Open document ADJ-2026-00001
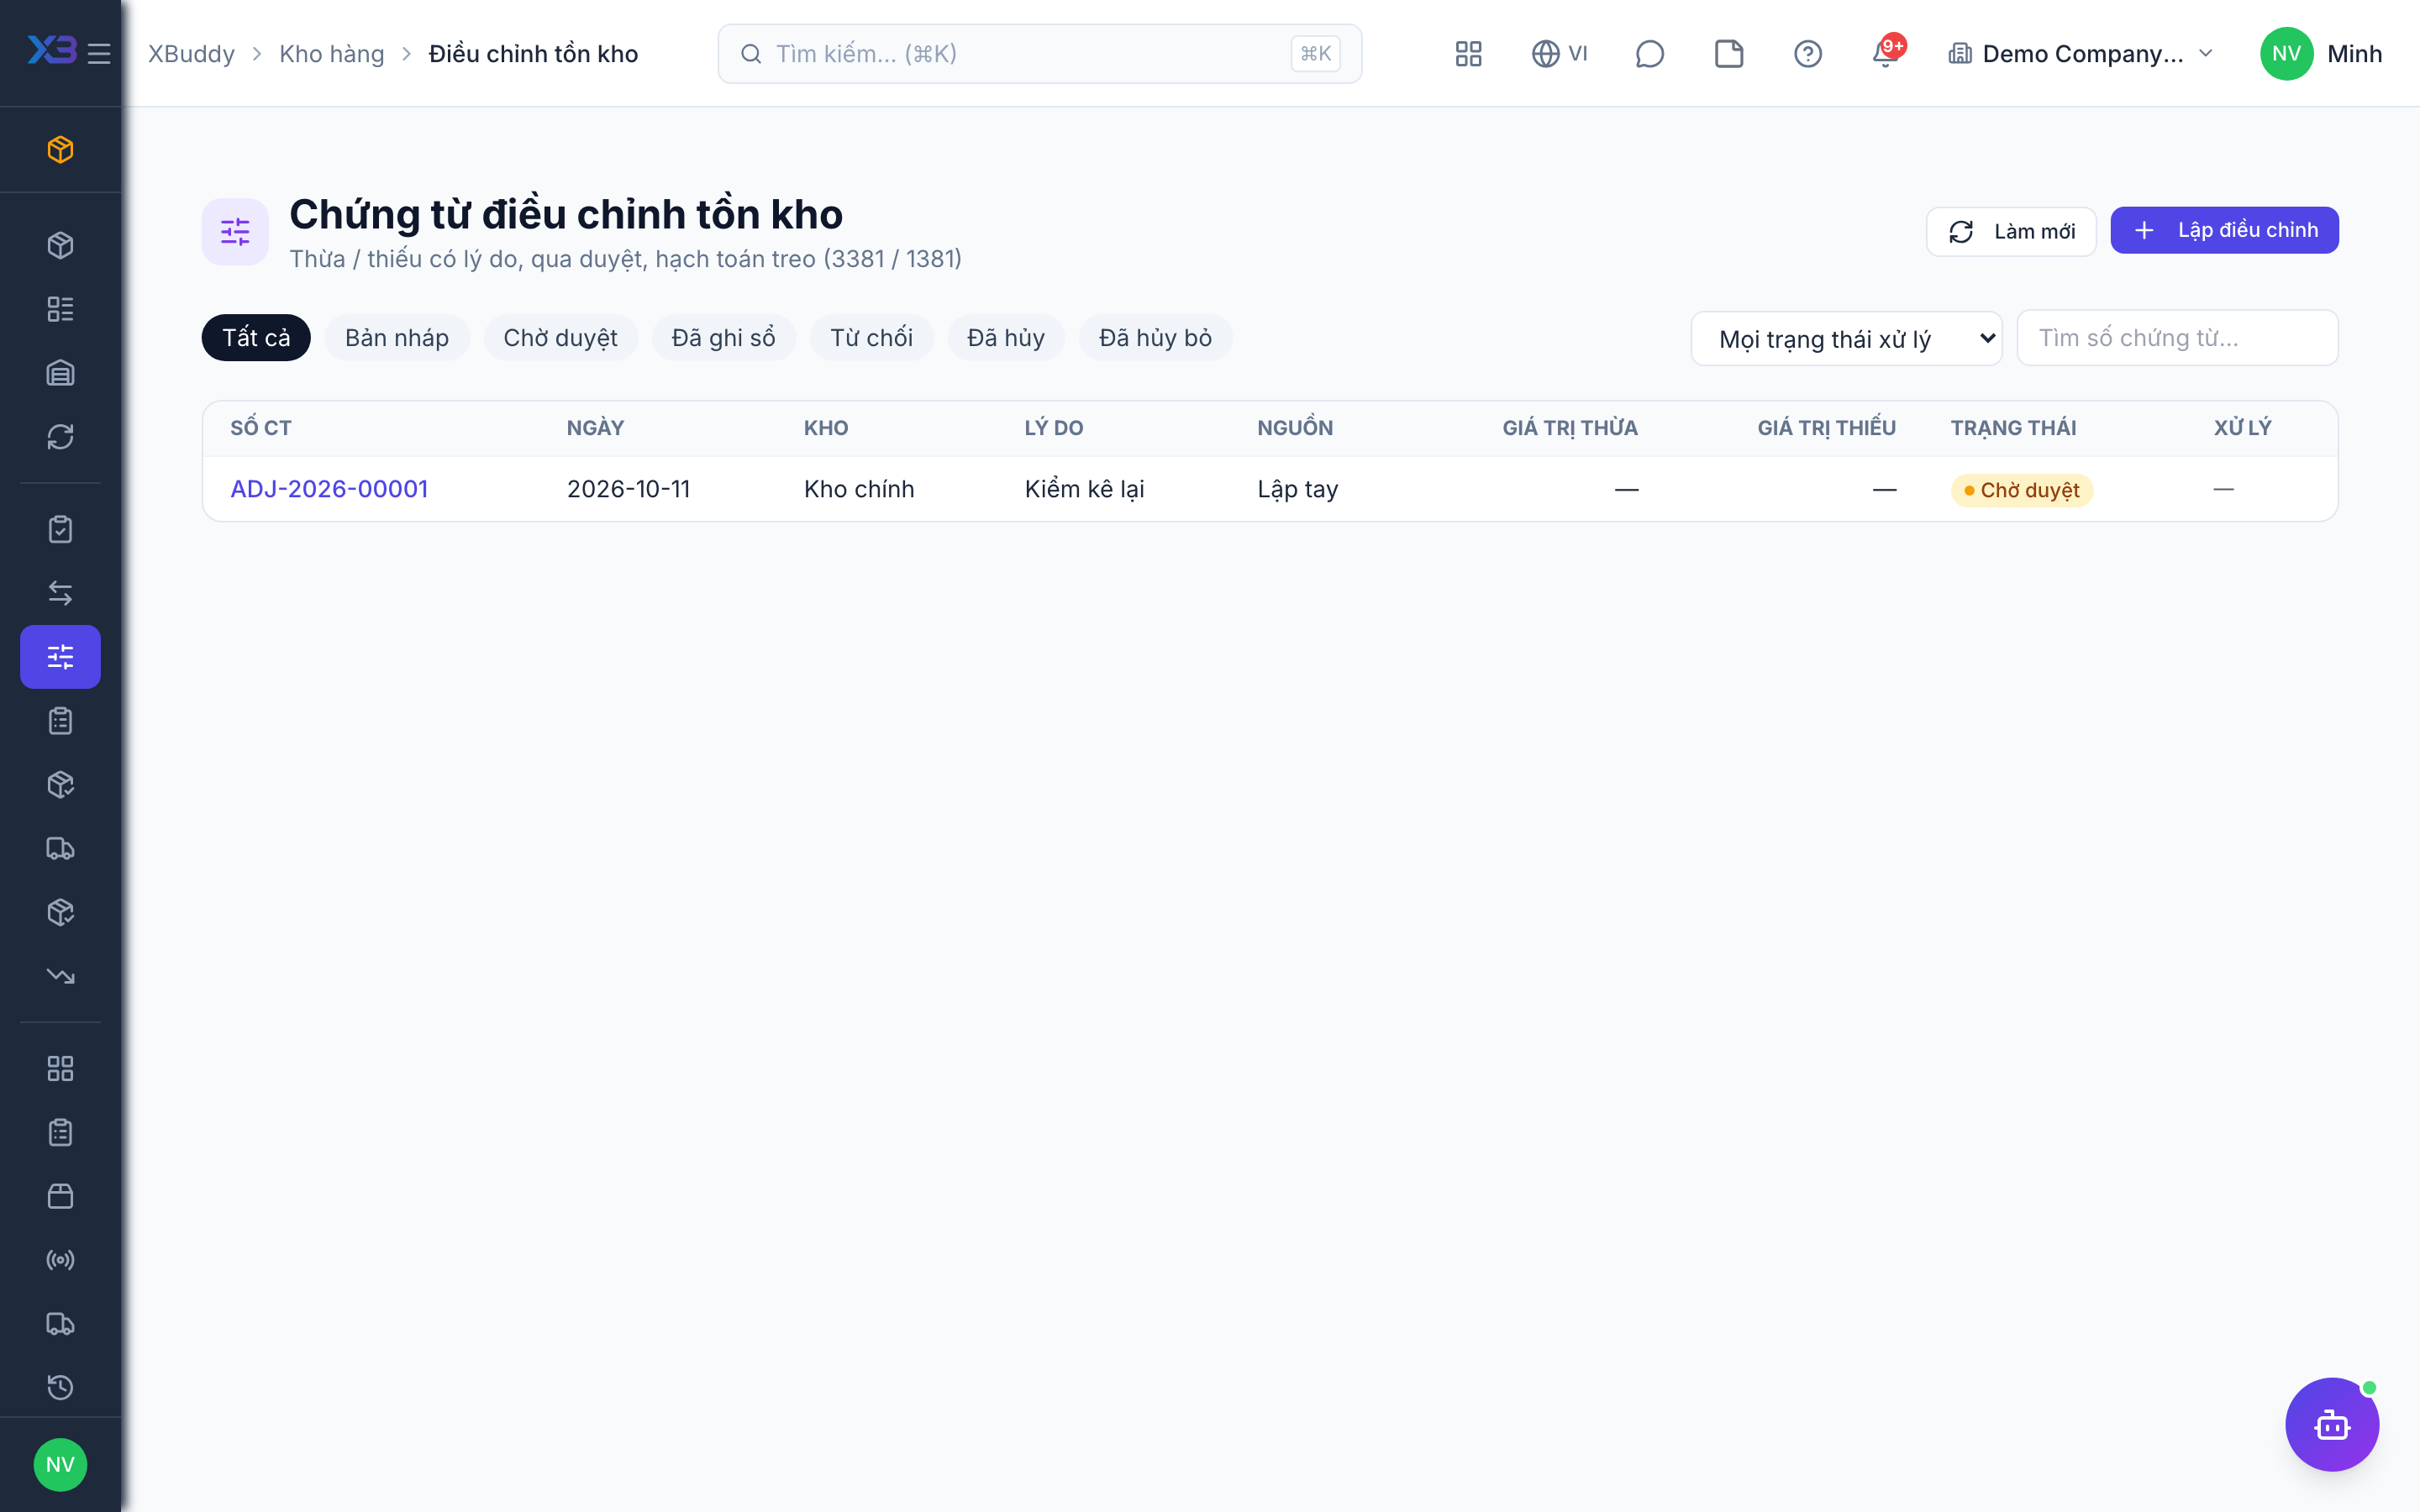The width and height of the screenshot is (2420, 1512). click(329, 489)
